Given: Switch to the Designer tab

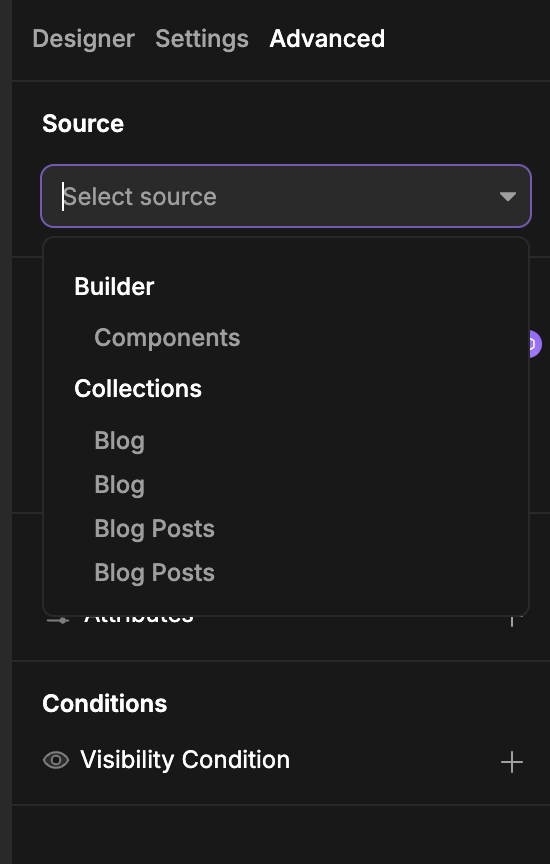Looking at the screenshot, I should tap(84, 39).
